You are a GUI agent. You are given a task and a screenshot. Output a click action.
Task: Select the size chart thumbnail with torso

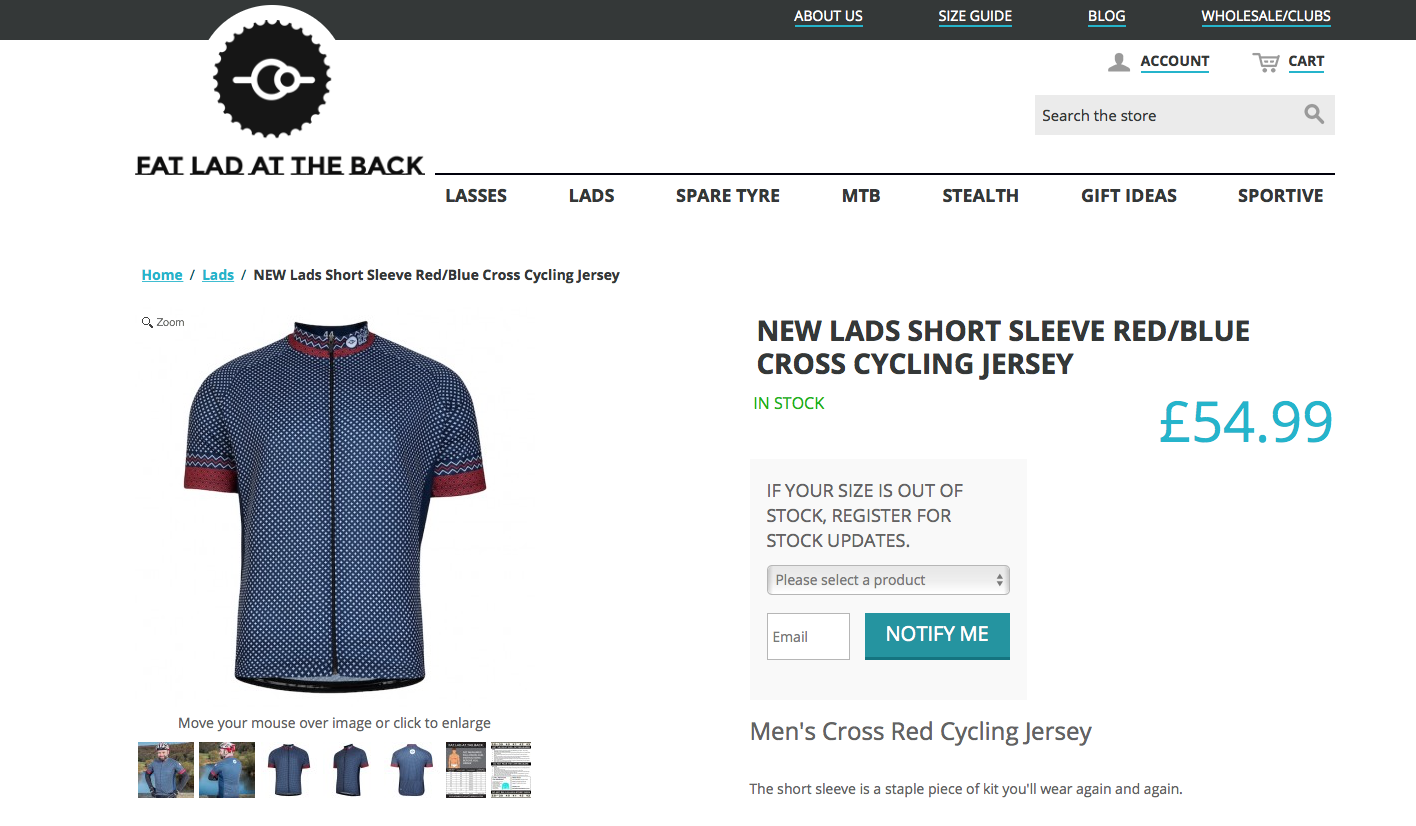tap(465, 769)
